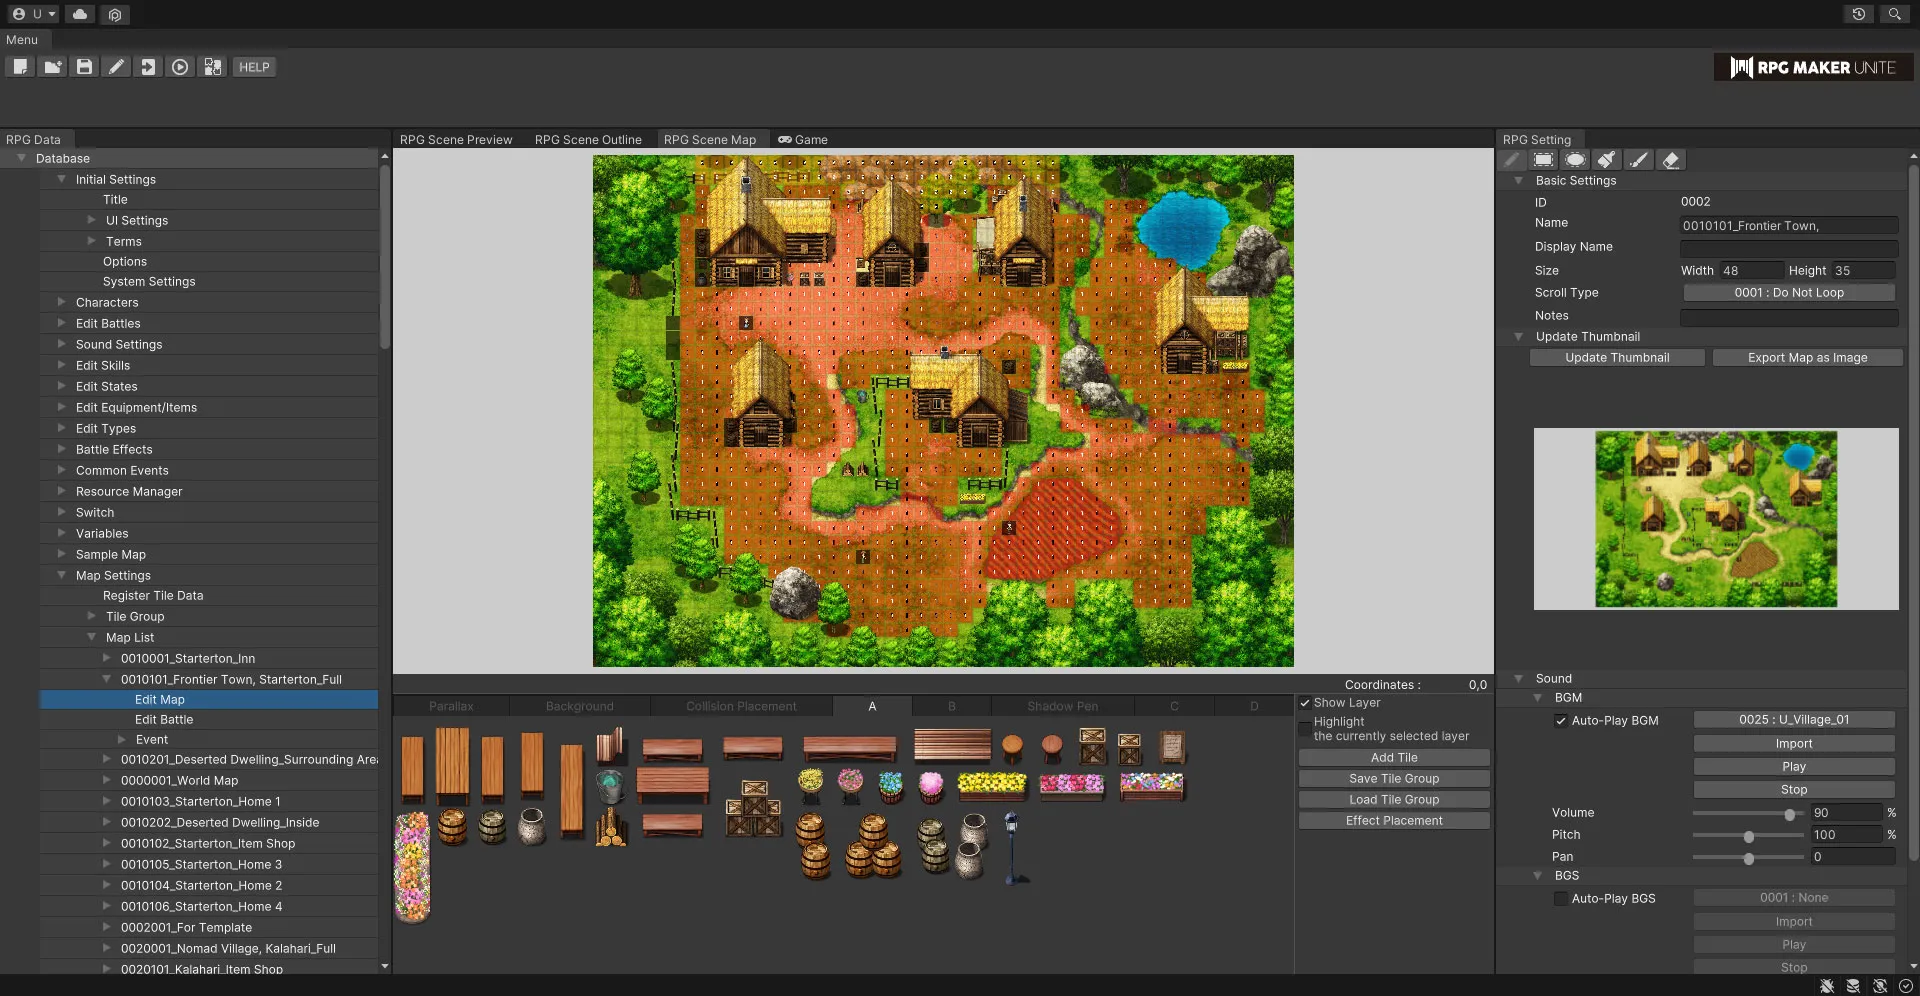This screenshot has height=996, width=1920.
Task: Select the B tile layer tab
Action: click(951, 706)
